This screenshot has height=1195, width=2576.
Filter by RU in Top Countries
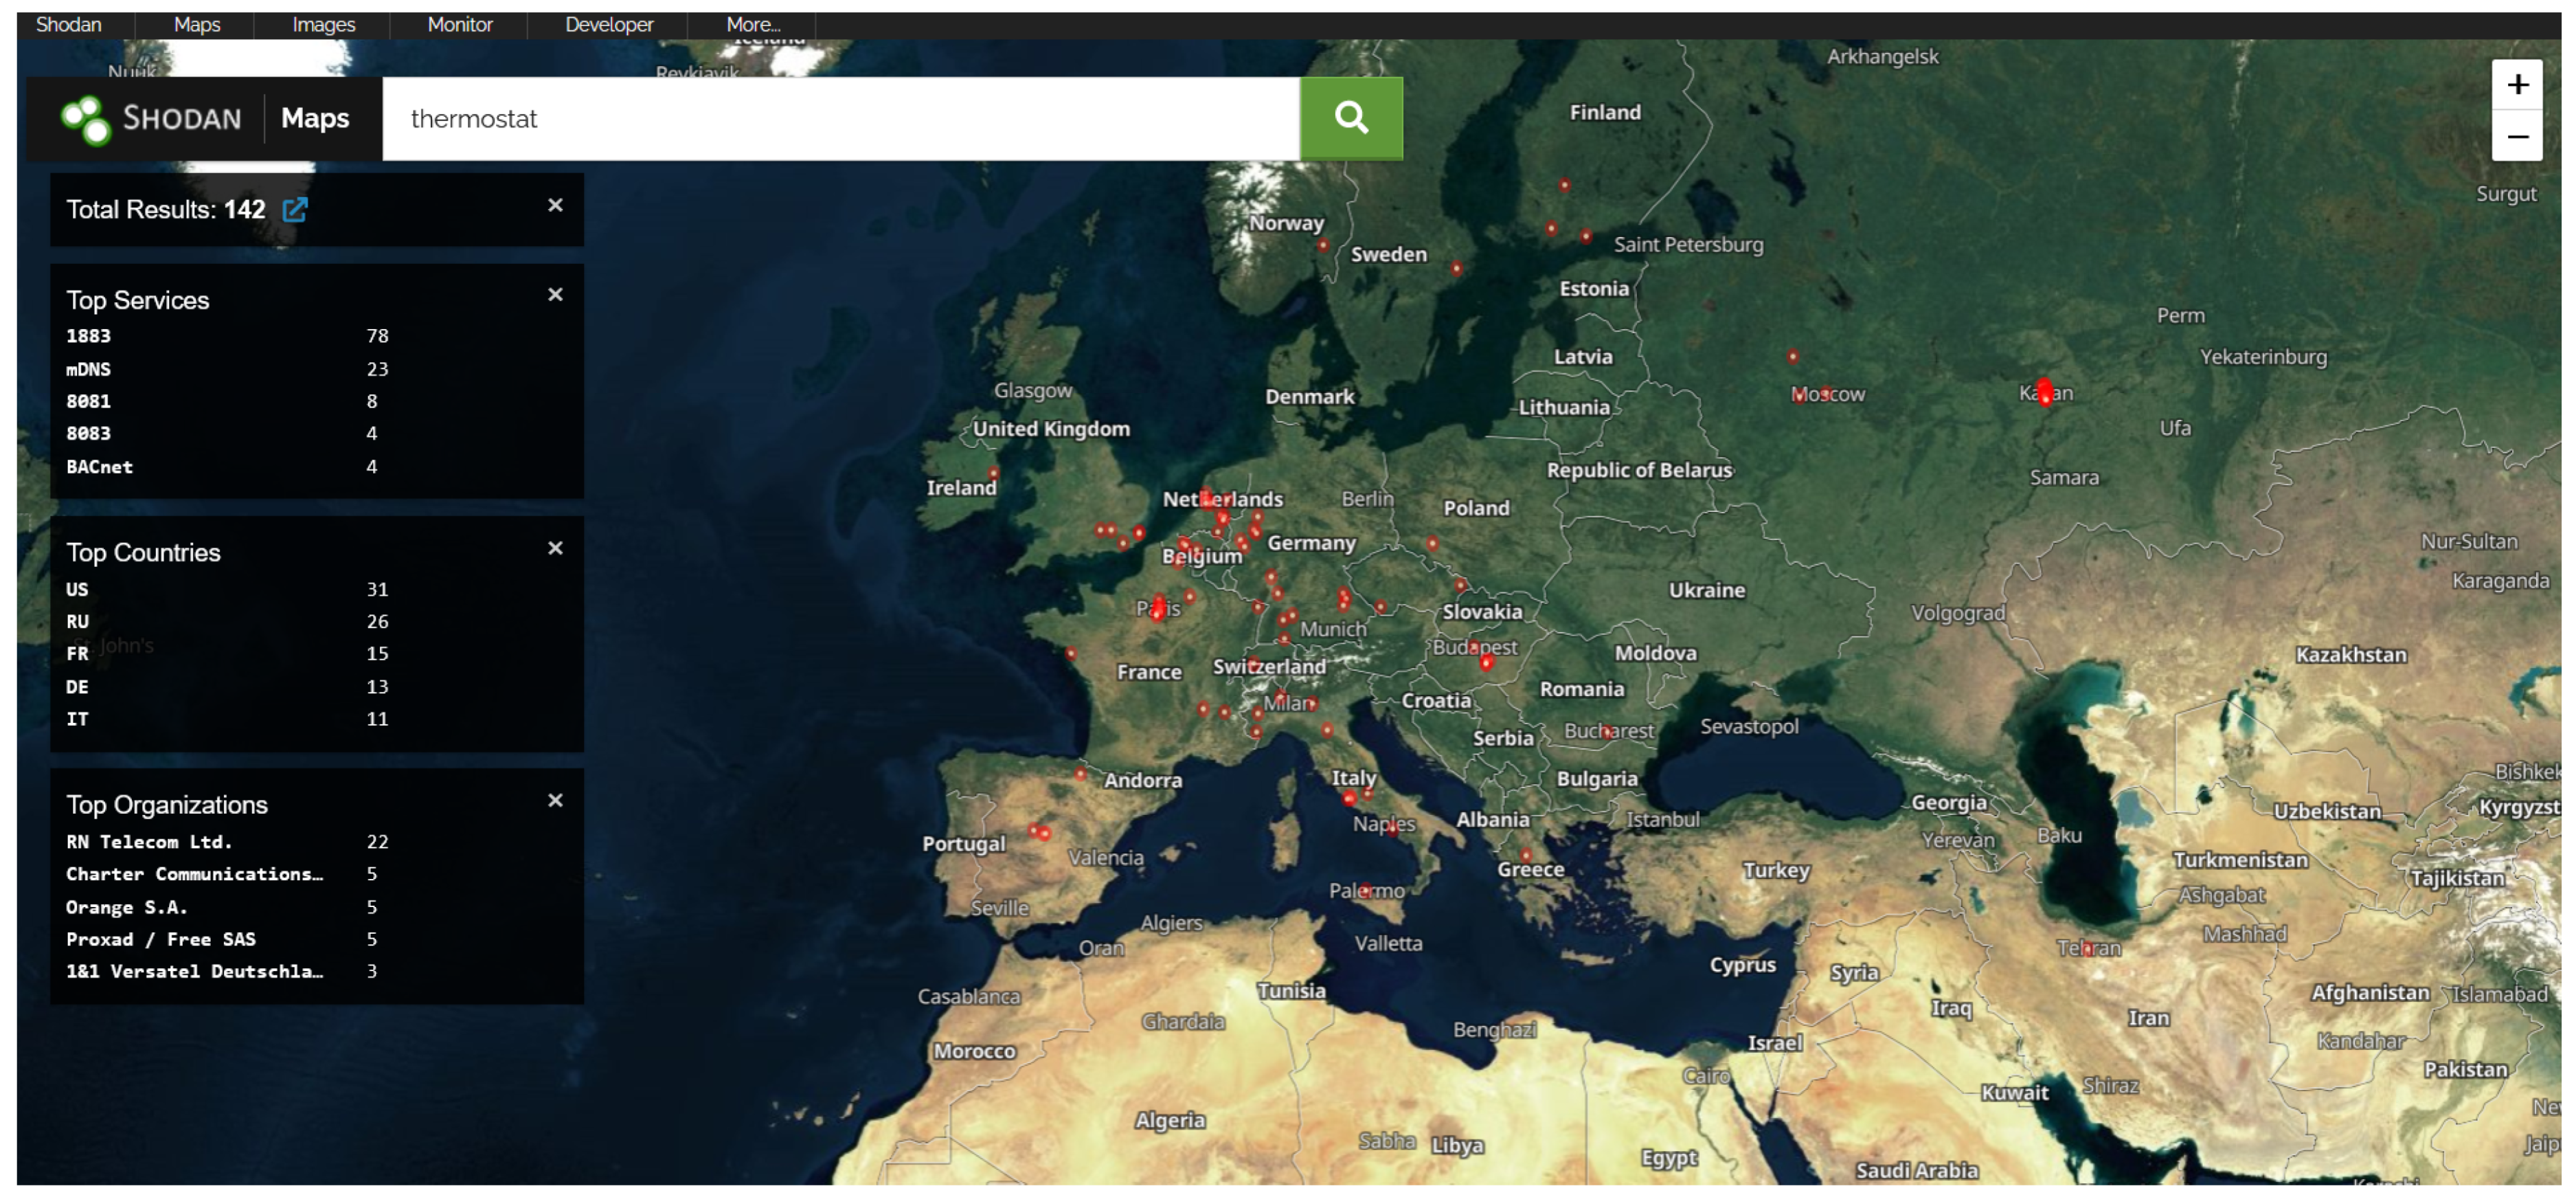(77, 621)
